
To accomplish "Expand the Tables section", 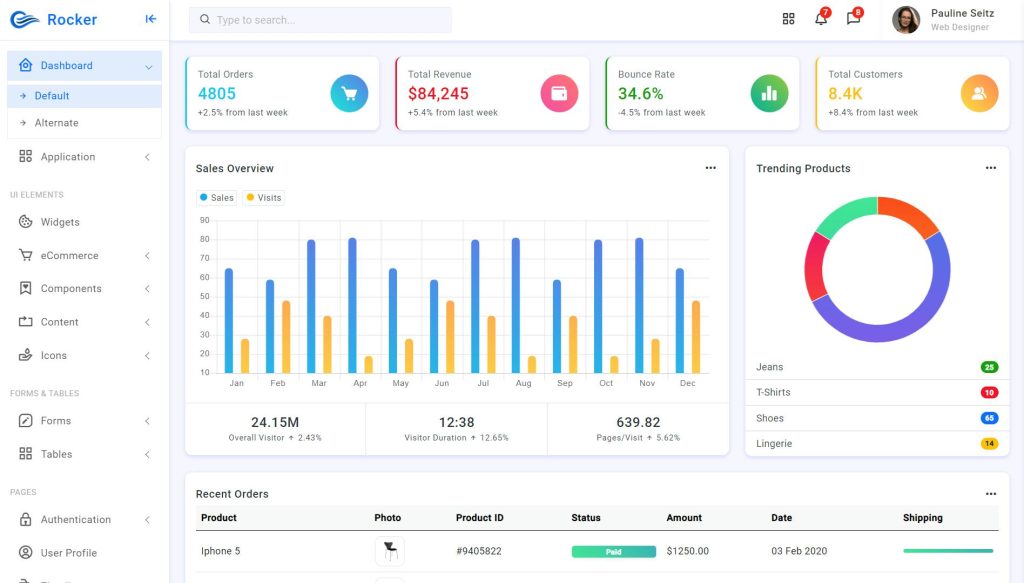I will 57,454.
